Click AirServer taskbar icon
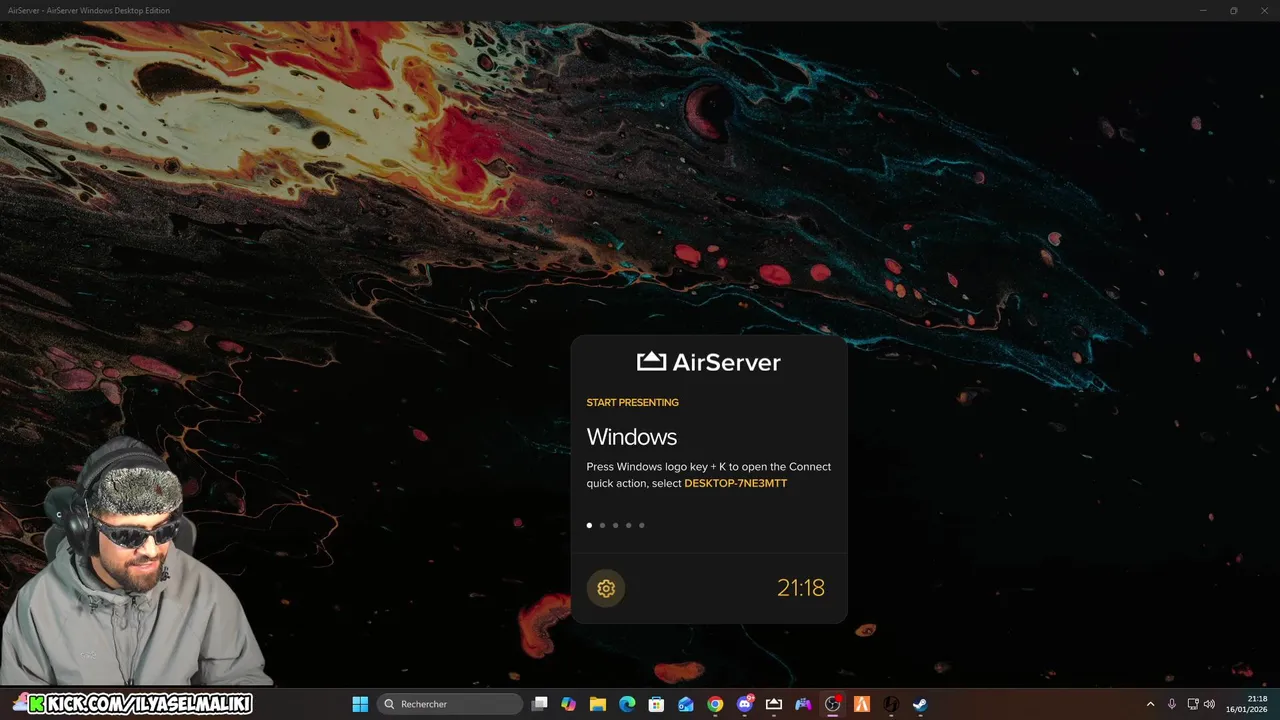This screenshot has width=1280, height=720. pos(774,704)
